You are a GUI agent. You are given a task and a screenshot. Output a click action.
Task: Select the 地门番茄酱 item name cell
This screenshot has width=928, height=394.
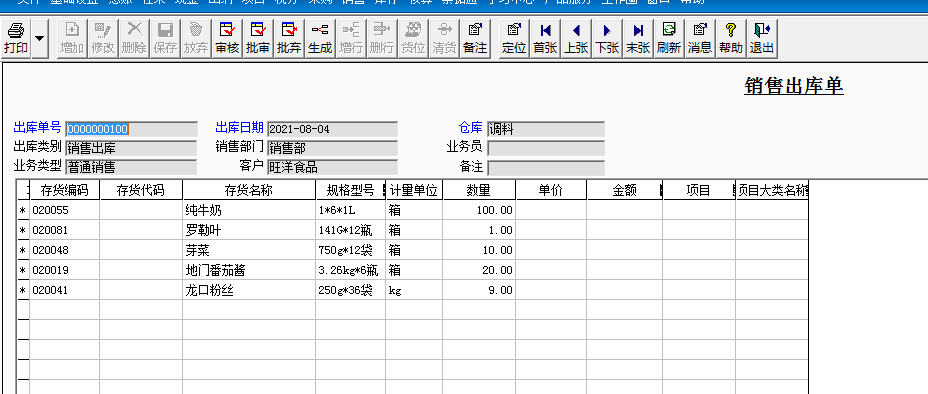pos(249,270)
